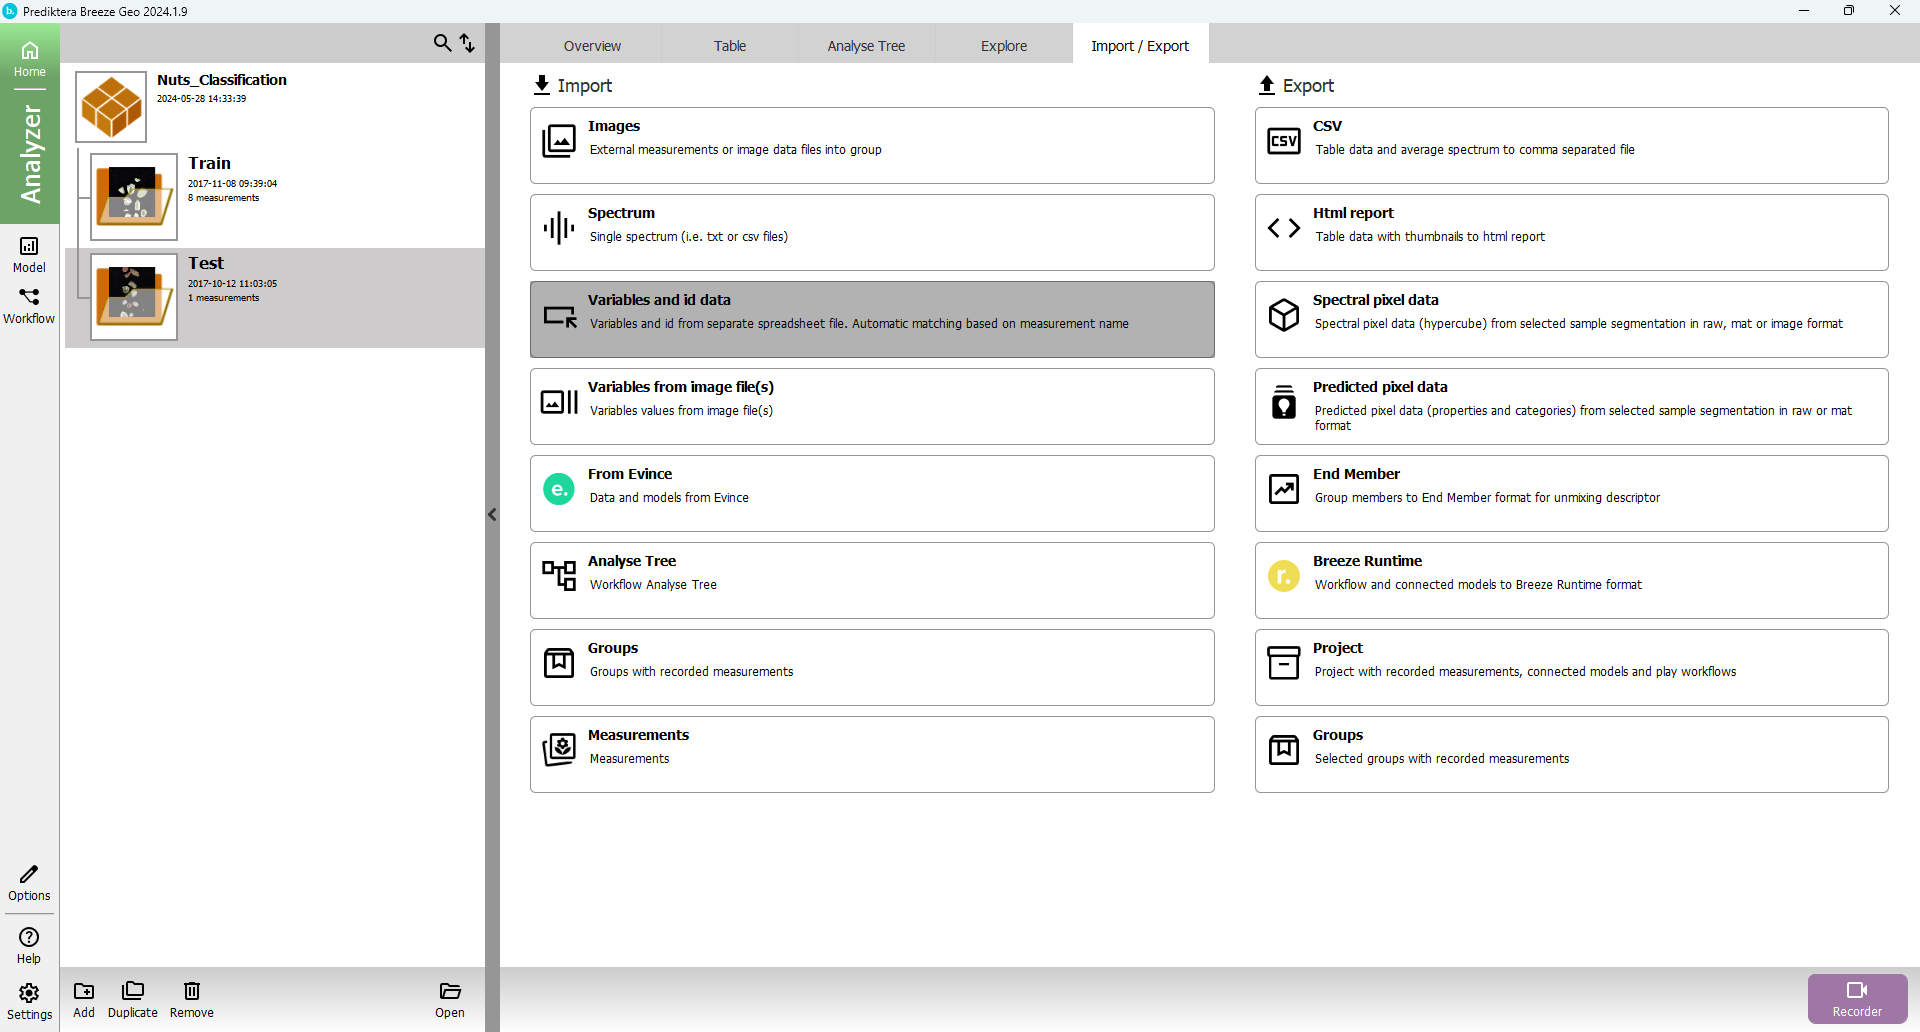Image resolution: width=1920 pixels, height=1032 pixels.
Task: Open the Model section in sidebar
Action: pos(29,253)
